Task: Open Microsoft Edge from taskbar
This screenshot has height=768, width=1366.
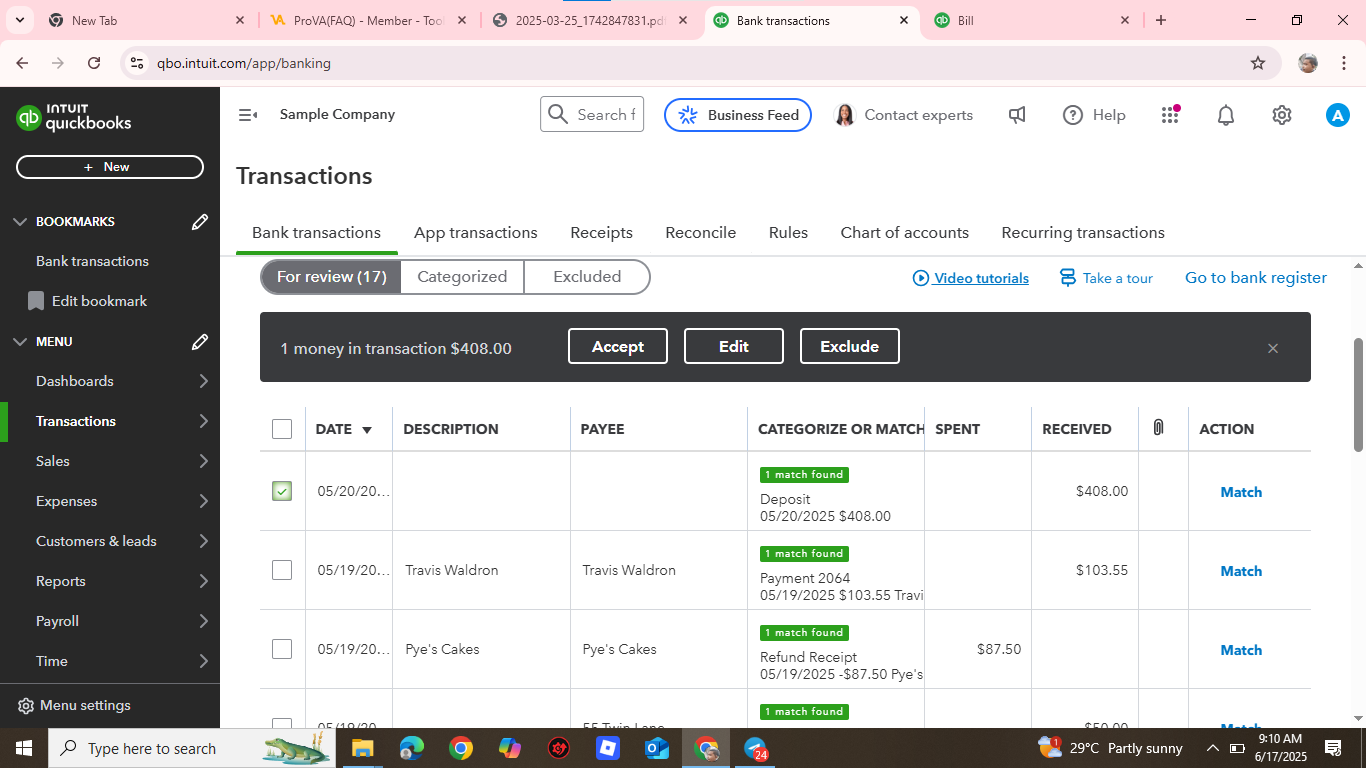Action: [411, 748]
